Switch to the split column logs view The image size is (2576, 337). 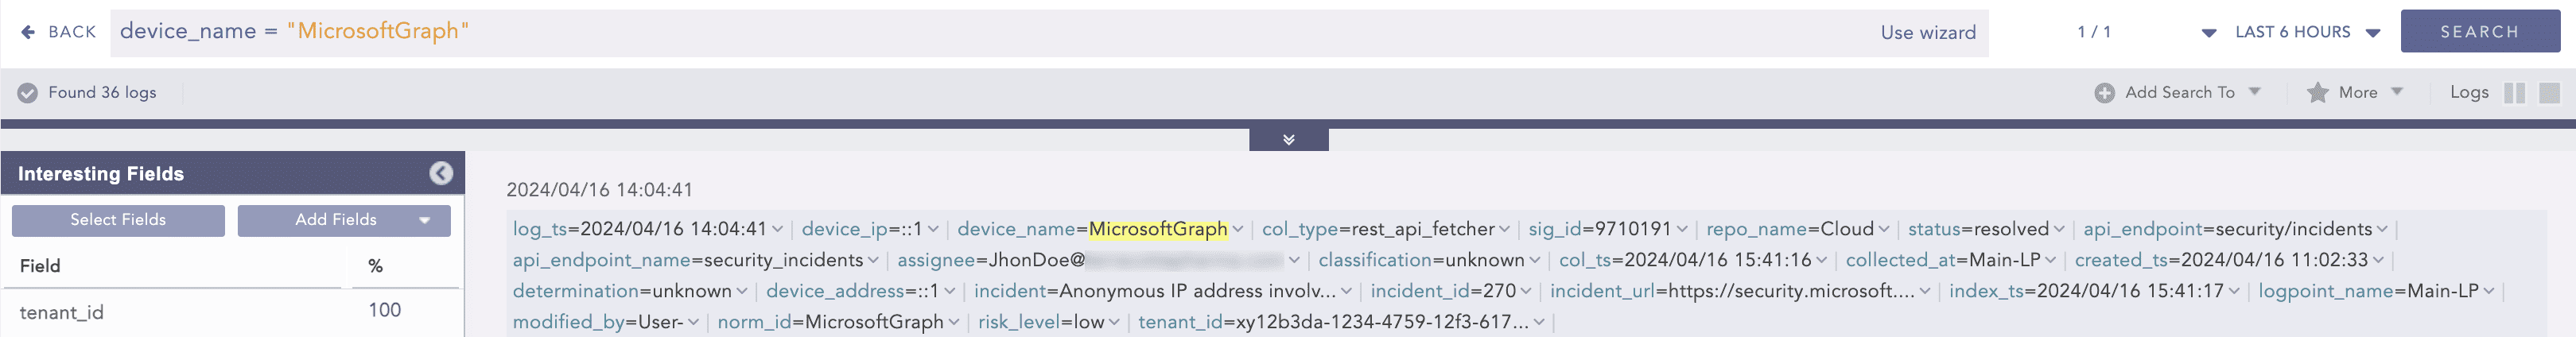pyautogui.click(x=2514, y=93)
